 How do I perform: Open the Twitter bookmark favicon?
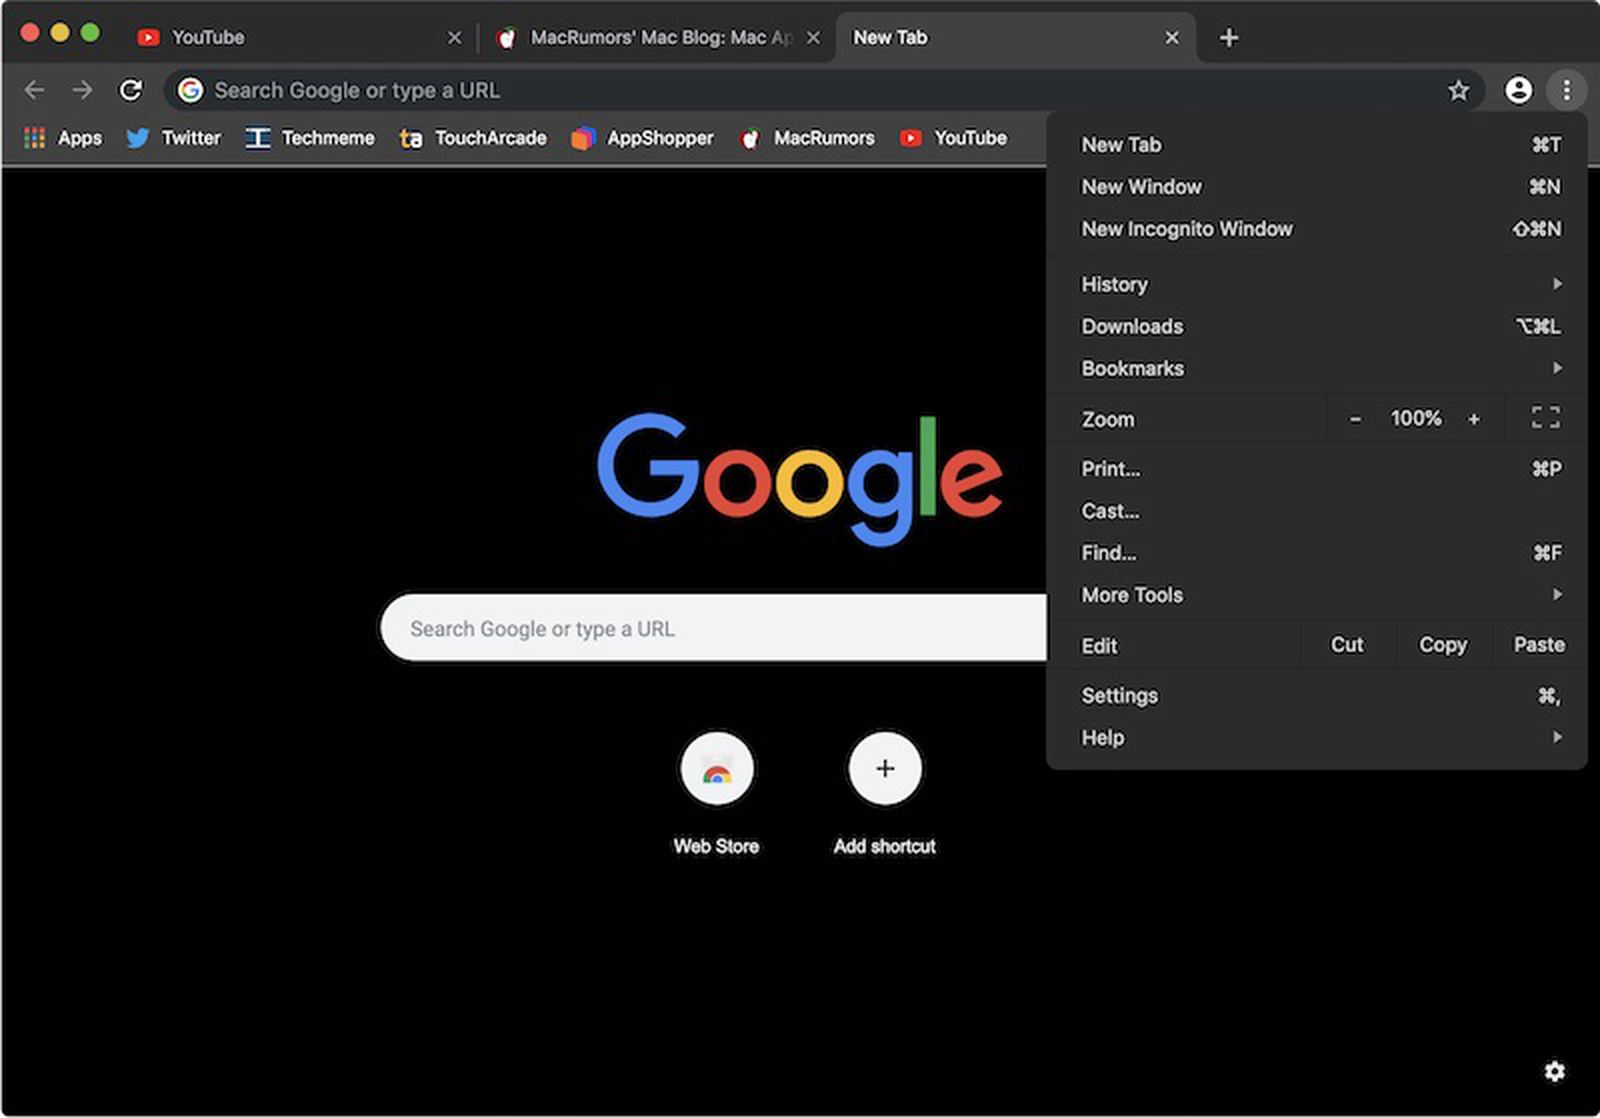tap(137, 138)
